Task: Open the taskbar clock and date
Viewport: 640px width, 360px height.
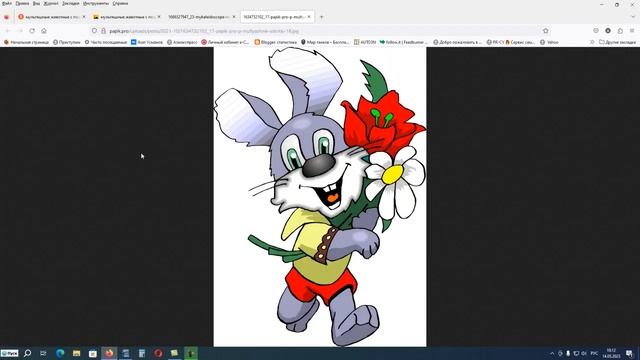Action: click(611, 353)
